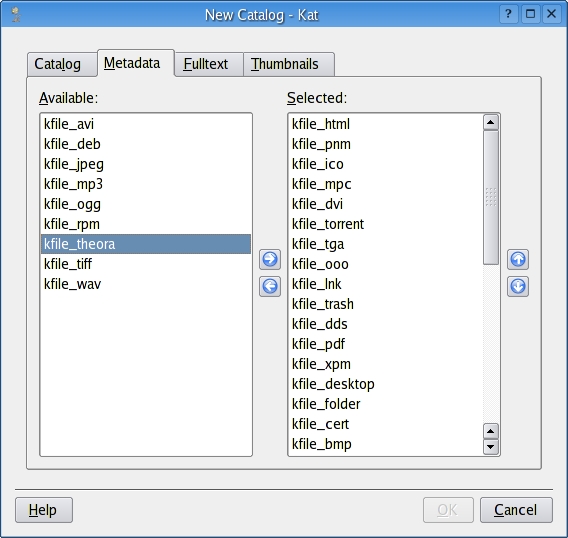This screenshot has height=538, width=568.
Task: Click the Help button
Action: (44, 510)
